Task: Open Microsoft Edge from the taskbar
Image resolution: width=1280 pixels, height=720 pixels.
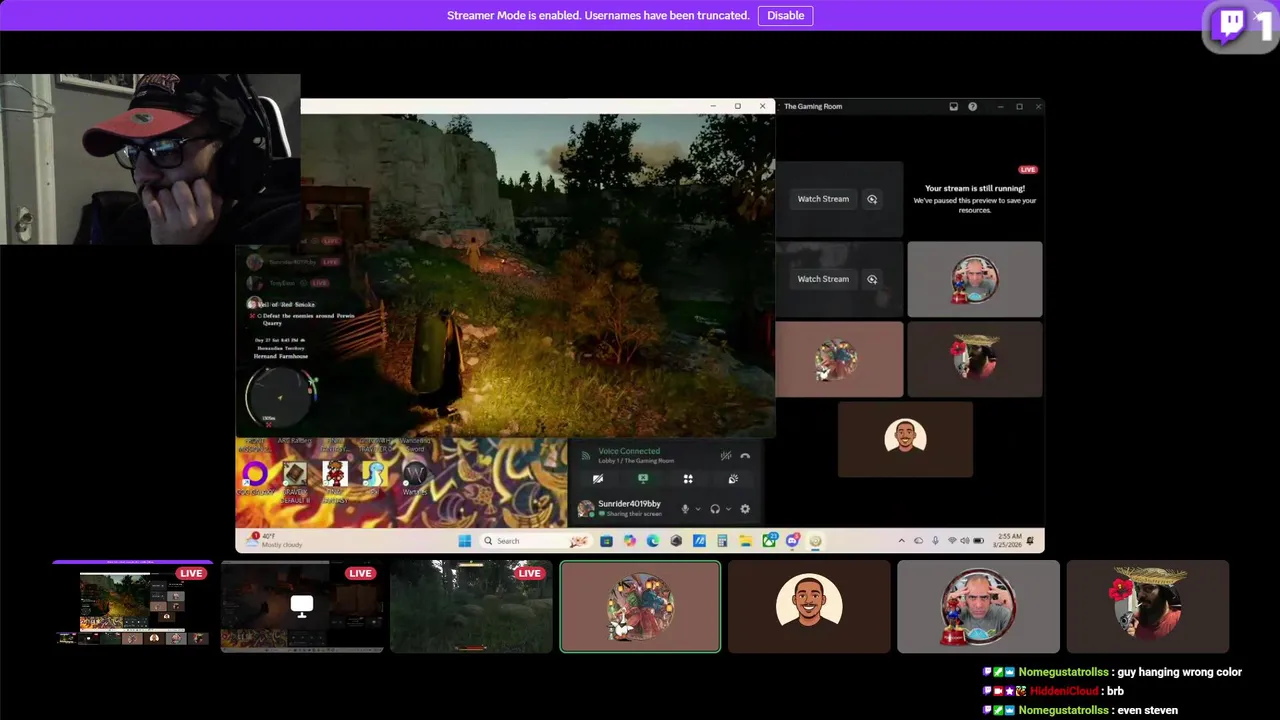Action: pos(653,541)
